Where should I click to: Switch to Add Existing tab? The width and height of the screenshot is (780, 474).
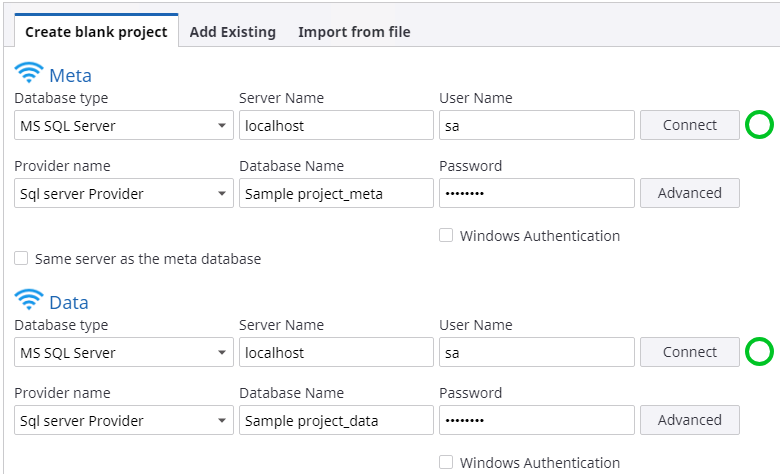(x=232, y=32)
